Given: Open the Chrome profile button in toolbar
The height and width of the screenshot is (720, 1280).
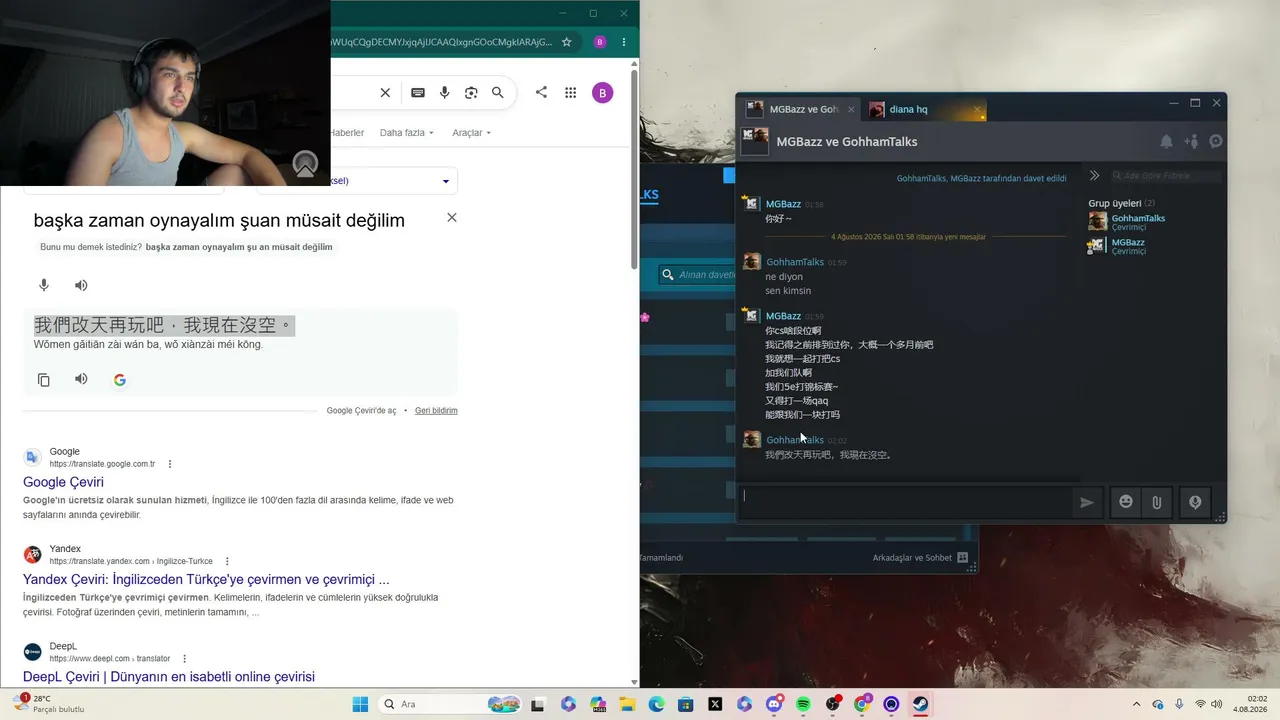Looking at the screenshot, I should click(x=600, y=42).
